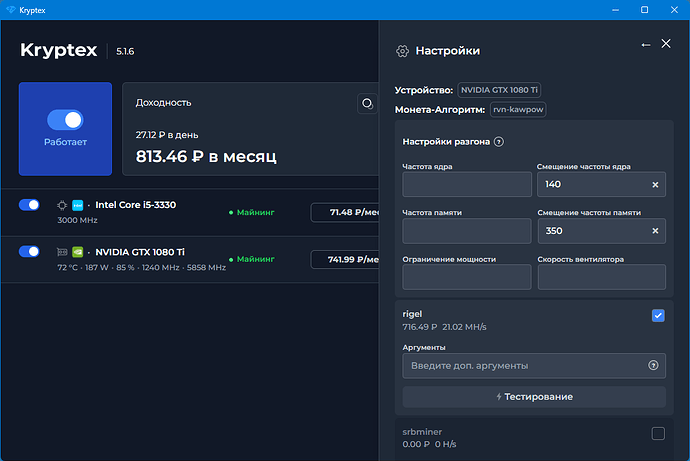This screenshot has height=461, width=690.
Task: Click the 741.99 ₽ earnings button for GPU
Action: click(x=345, y=260)
